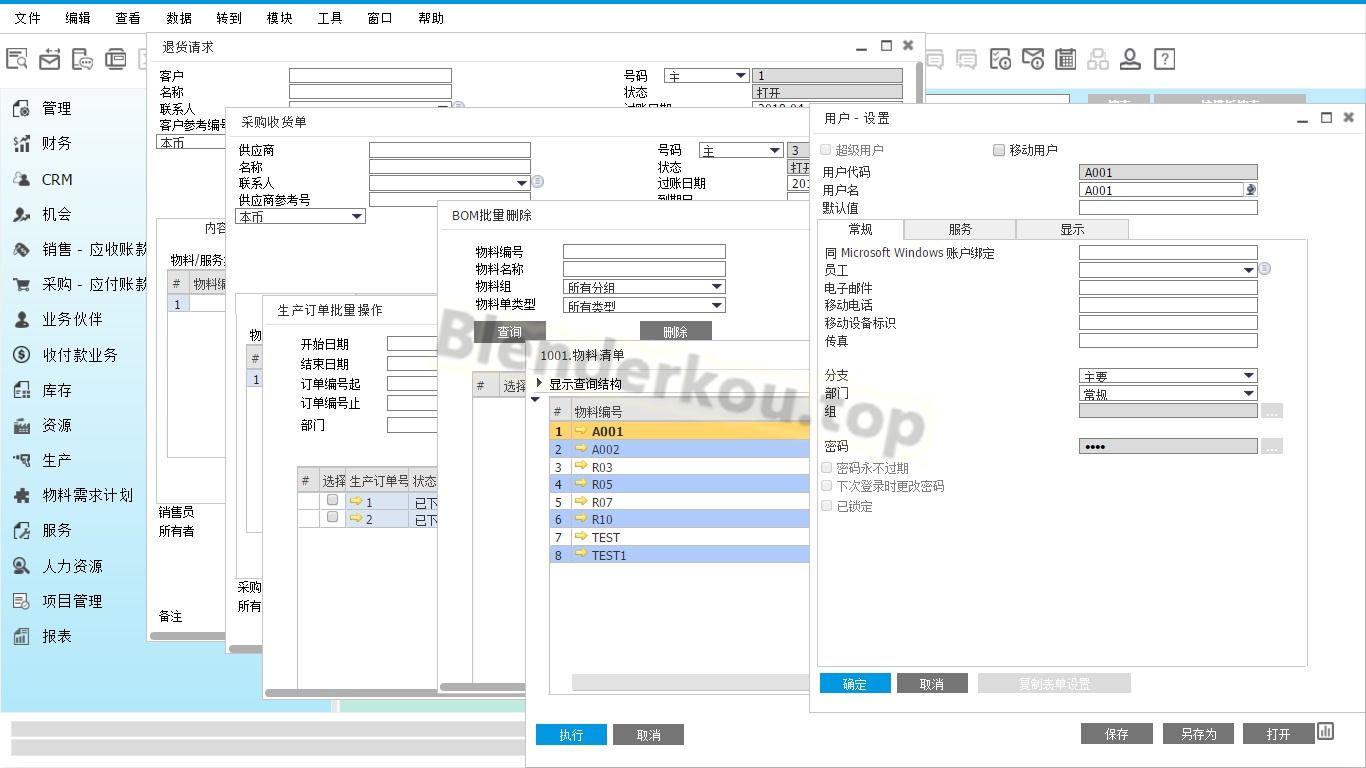Click the user profile toolbar icon
Image resolution: width=1366 pixels, height=768 pixels.
[1130, 59]
